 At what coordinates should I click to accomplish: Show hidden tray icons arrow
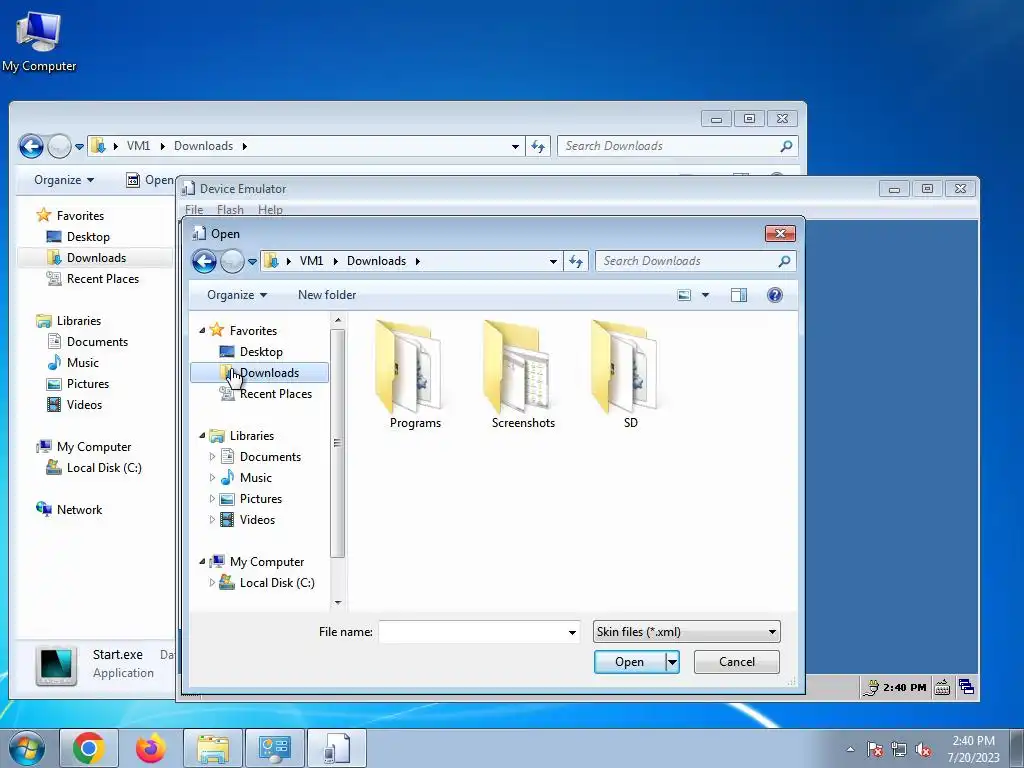(x=850, y=749)
